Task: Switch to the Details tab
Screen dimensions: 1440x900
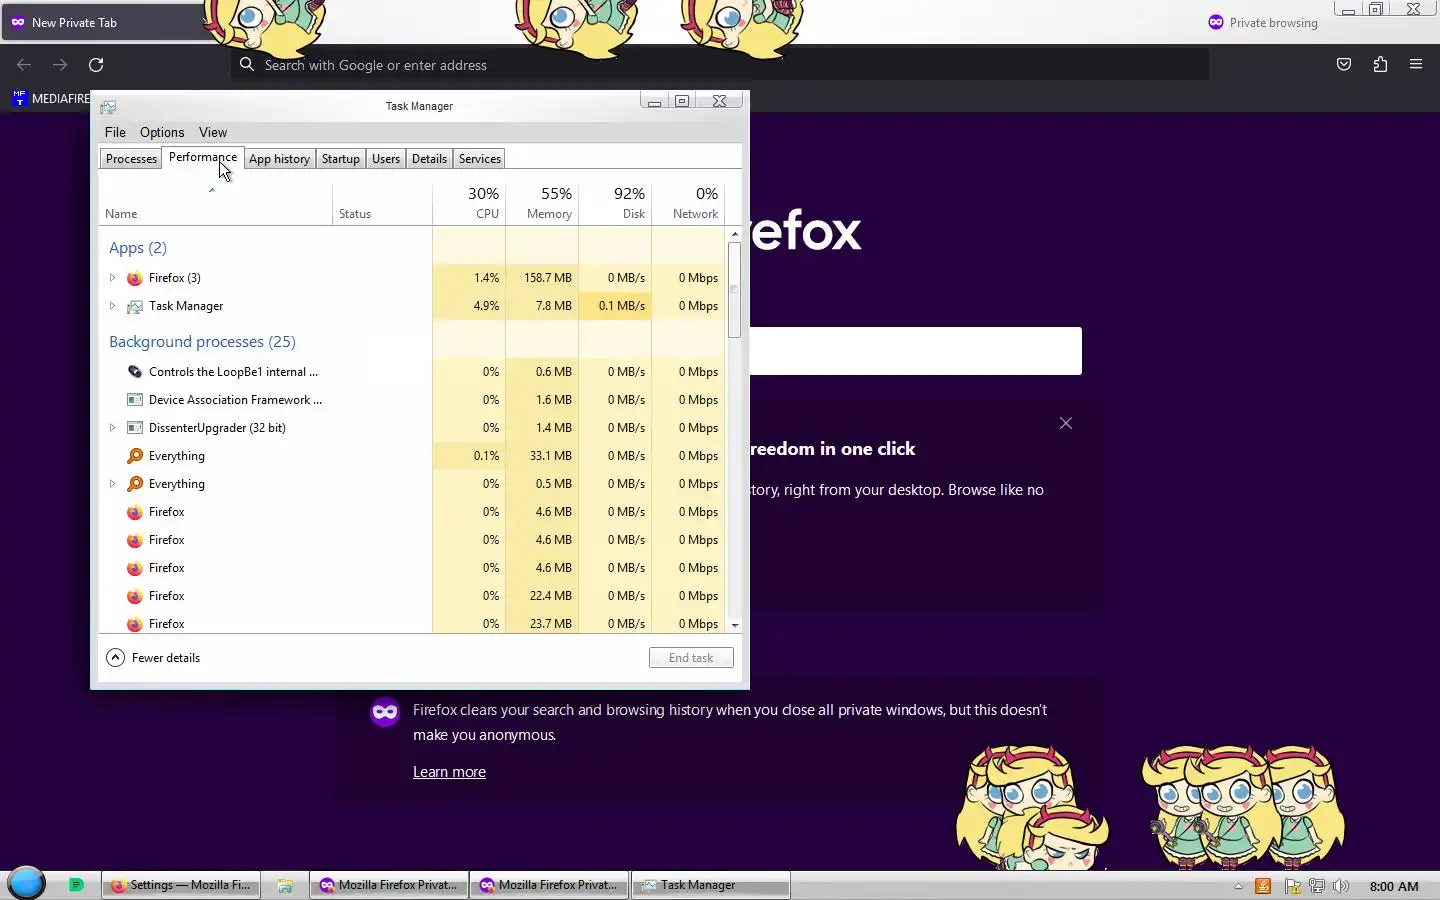Action: [429, 159]
